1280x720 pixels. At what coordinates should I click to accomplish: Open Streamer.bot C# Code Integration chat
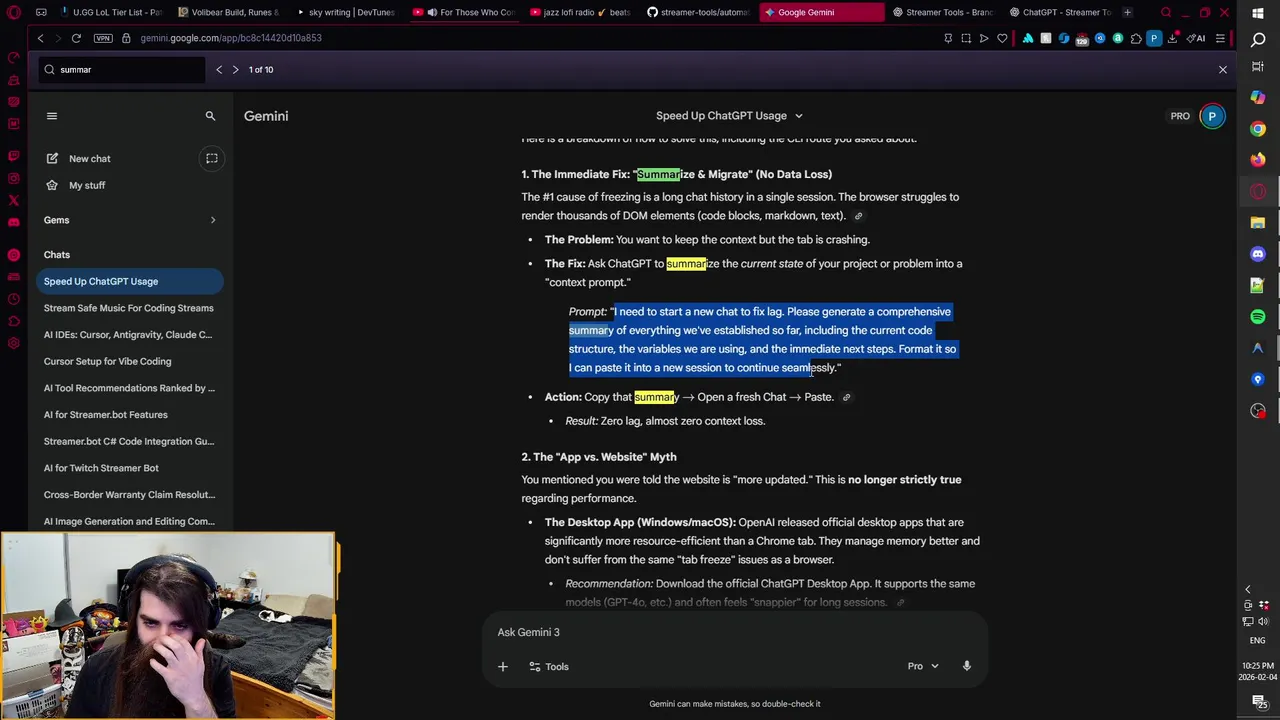(129, 441)
